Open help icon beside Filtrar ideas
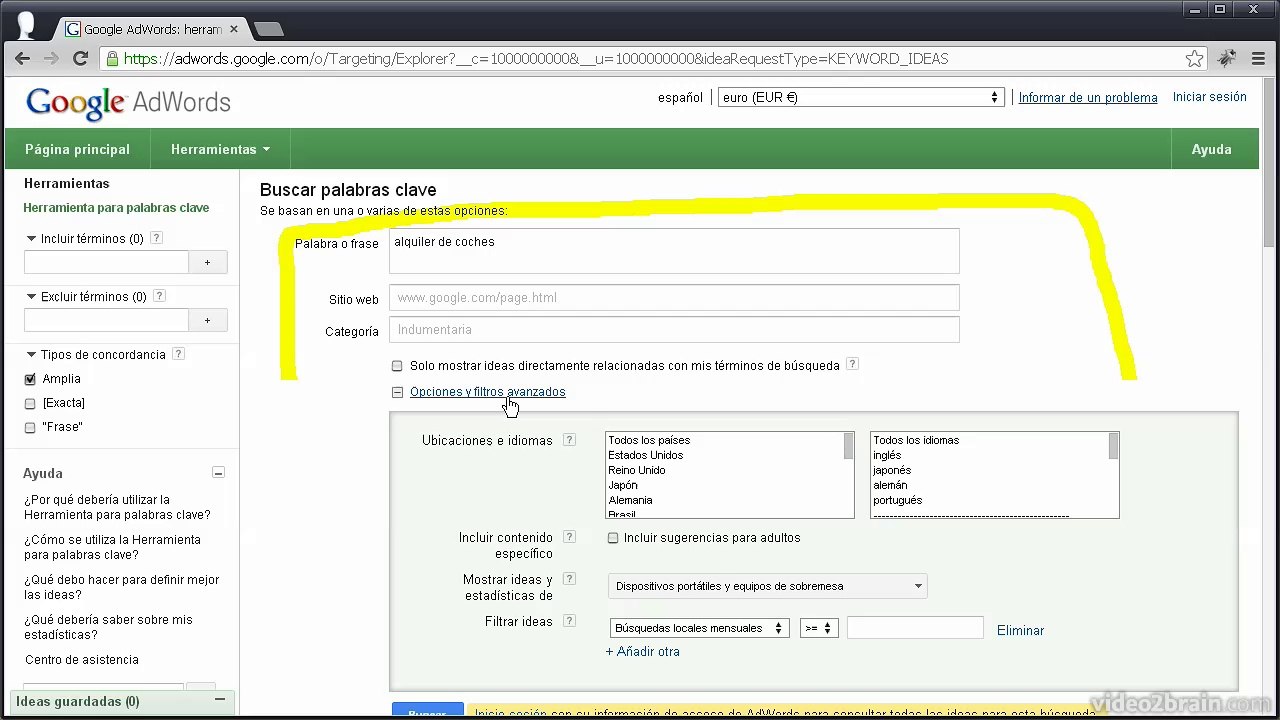Image resolution: width=1280 pixels, height=720 pixels. pos(569,621)
